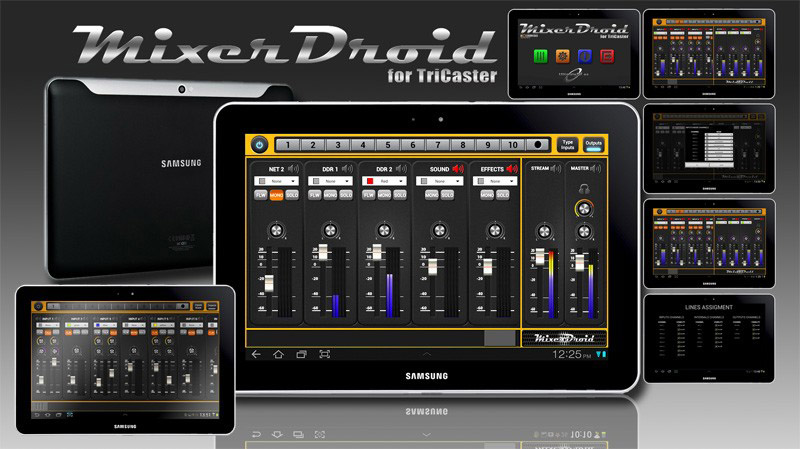Open the SOUND color dropdown
Viewport: 800px width, 449px height.
(x=439, y=181)
